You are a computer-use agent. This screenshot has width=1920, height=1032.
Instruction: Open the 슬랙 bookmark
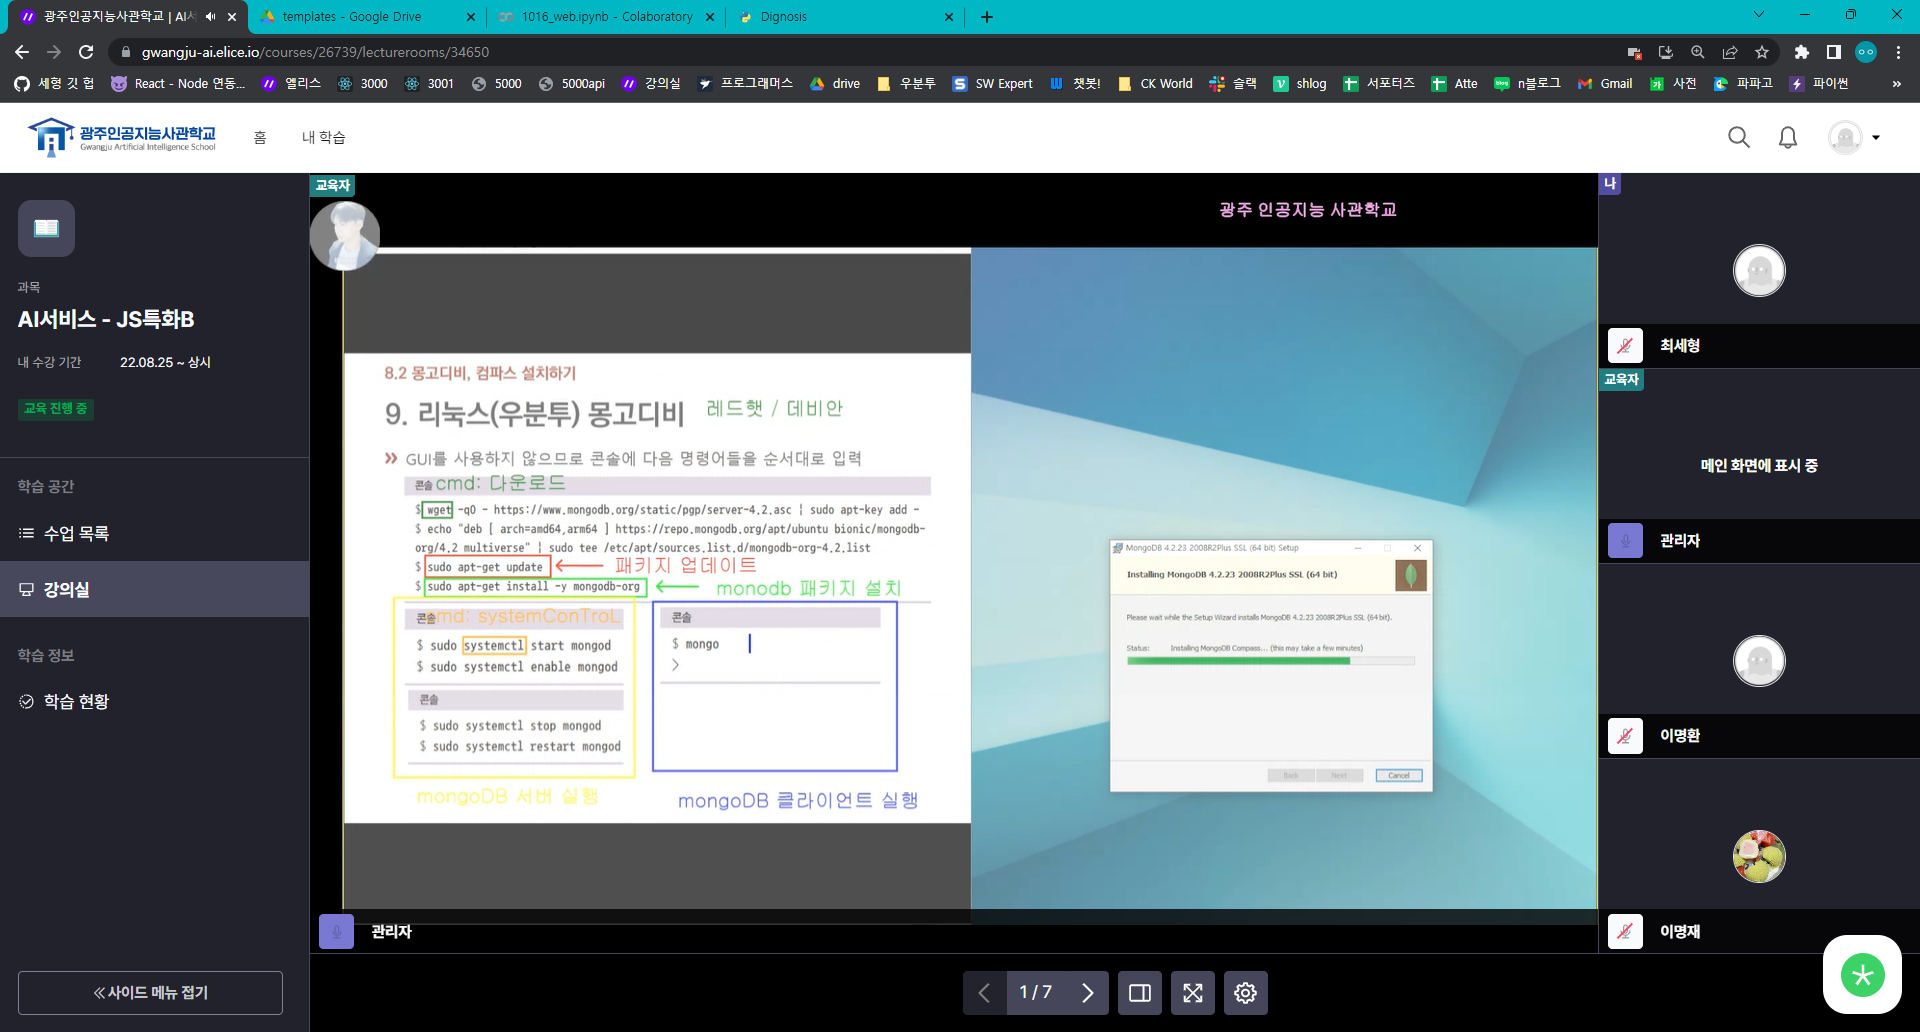click(x=1233, y=84)
